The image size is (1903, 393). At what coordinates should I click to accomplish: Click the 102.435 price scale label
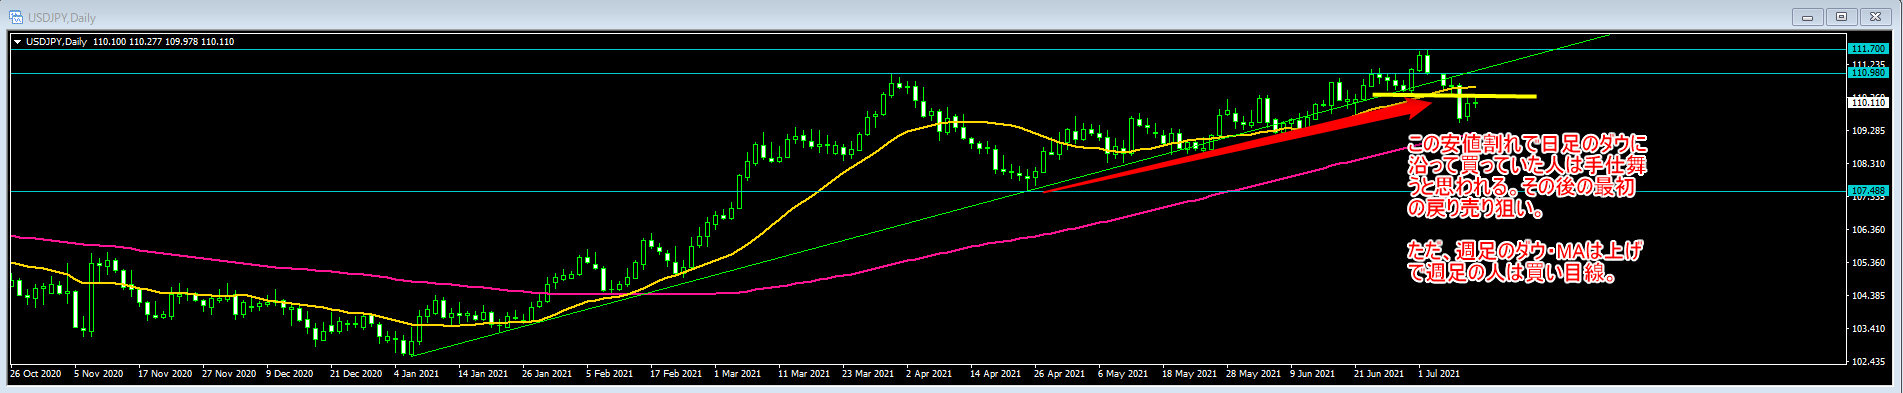pyautogui.click(x=1867, y=361)
